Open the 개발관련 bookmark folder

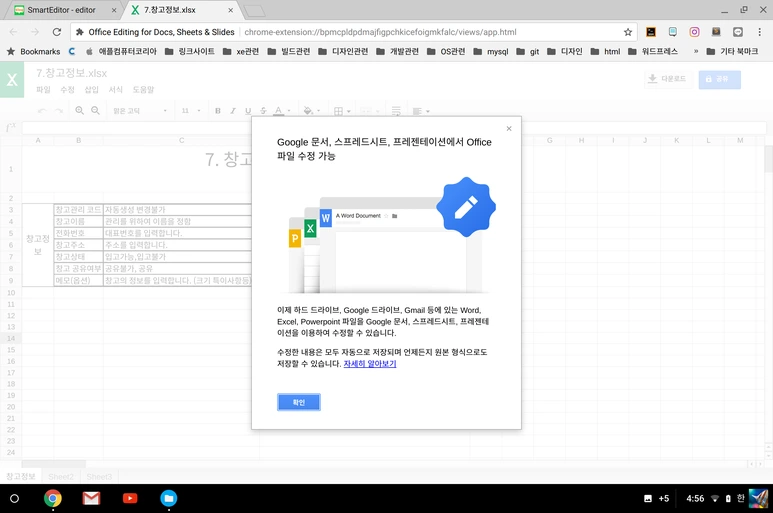click(x=397, y=51)
